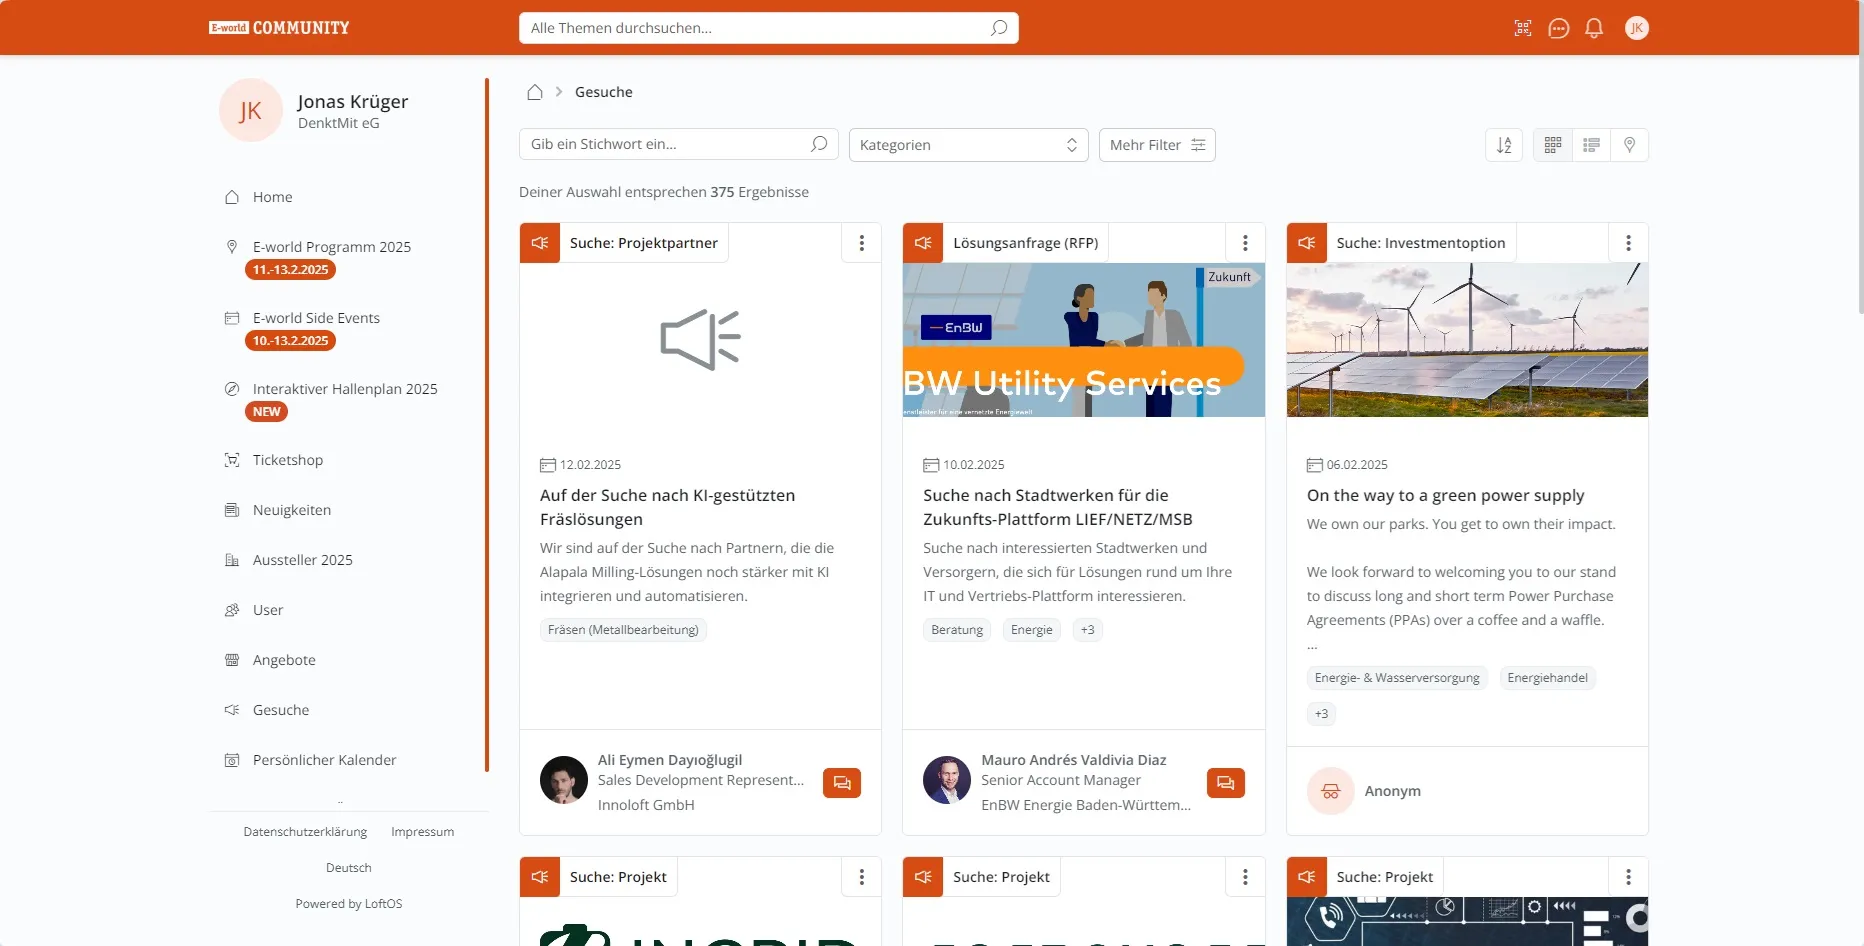The width and height of the screenshot is (1864, 946).
Task: Open the sort order icon
Action: click(1504, 145)
